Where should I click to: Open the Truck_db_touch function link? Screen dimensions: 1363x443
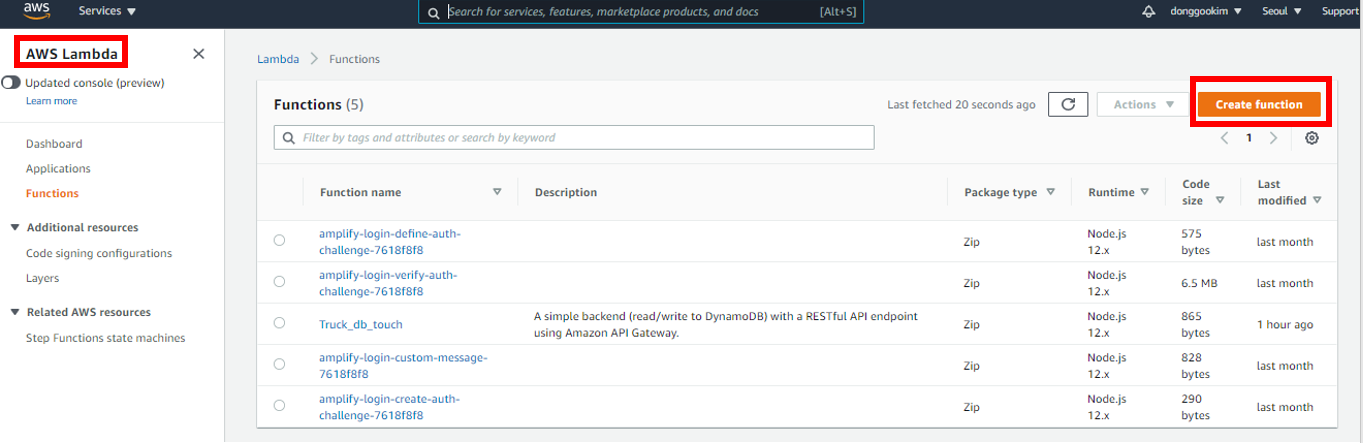(x=361, y=324)
